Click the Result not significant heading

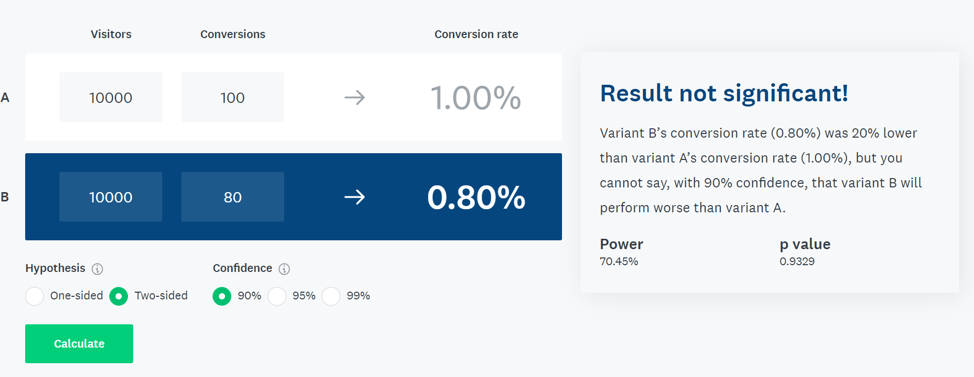pyautogui.click(x=724, y=93)
